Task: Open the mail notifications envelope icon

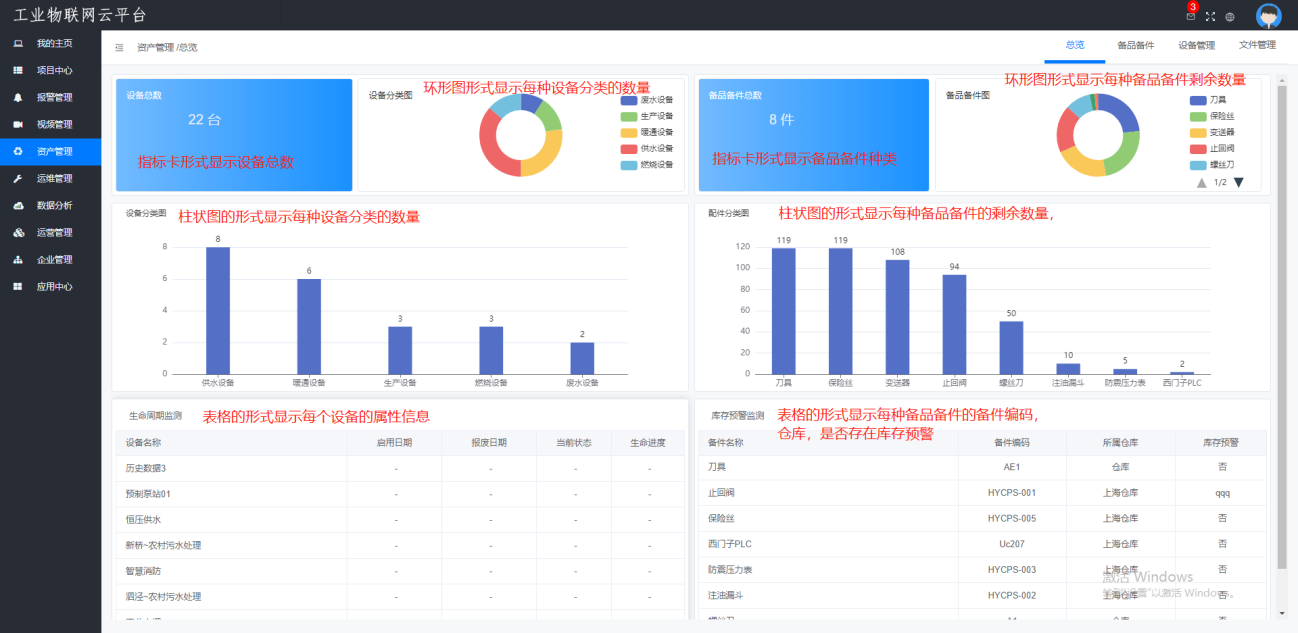Action: coord(1190,17)
